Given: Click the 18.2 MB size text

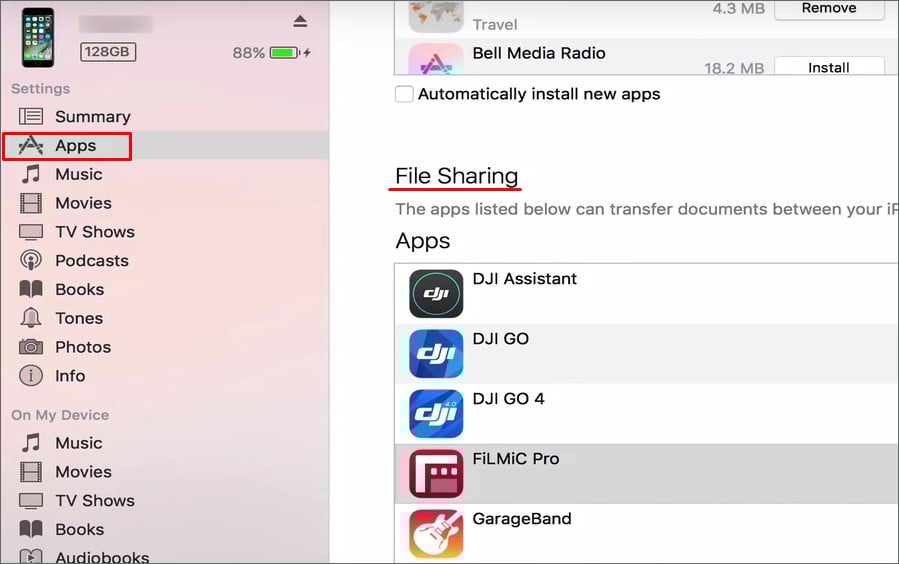Looking at the screenshot, I should coord(734,68).
